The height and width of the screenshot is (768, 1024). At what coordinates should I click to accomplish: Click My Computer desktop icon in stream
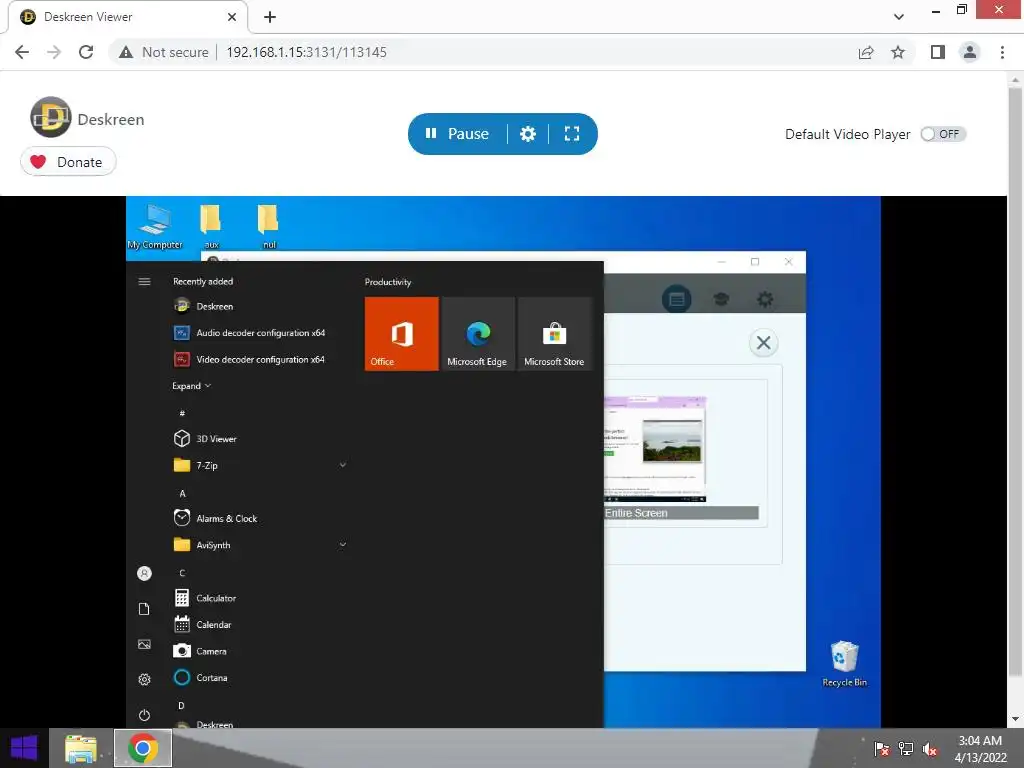[155, 226]
